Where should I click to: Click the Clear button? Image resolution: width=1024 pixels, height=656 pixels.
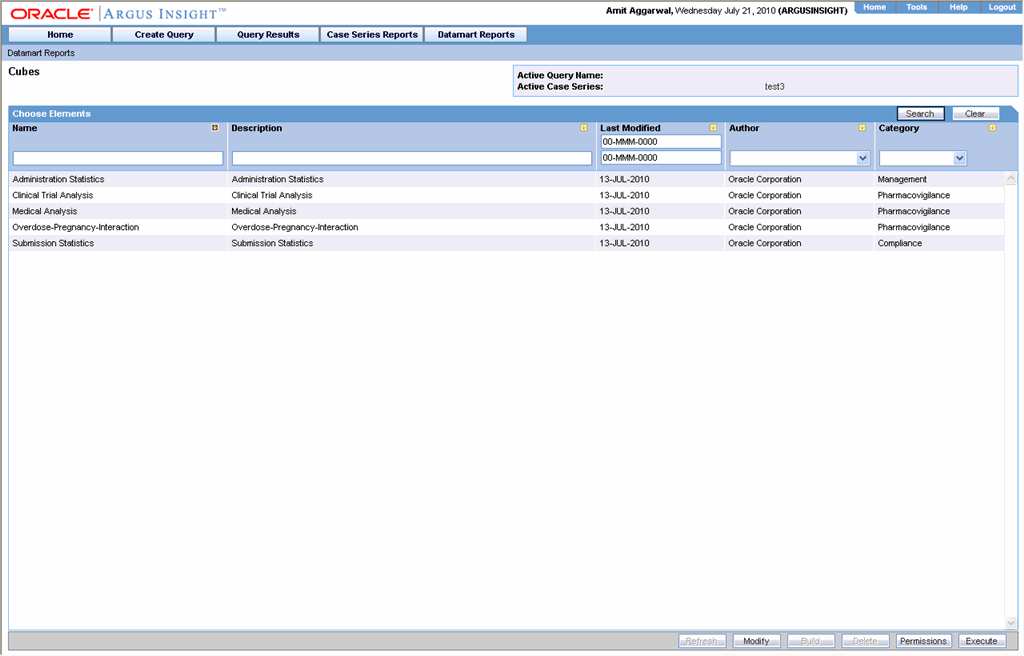click(975, 114)
